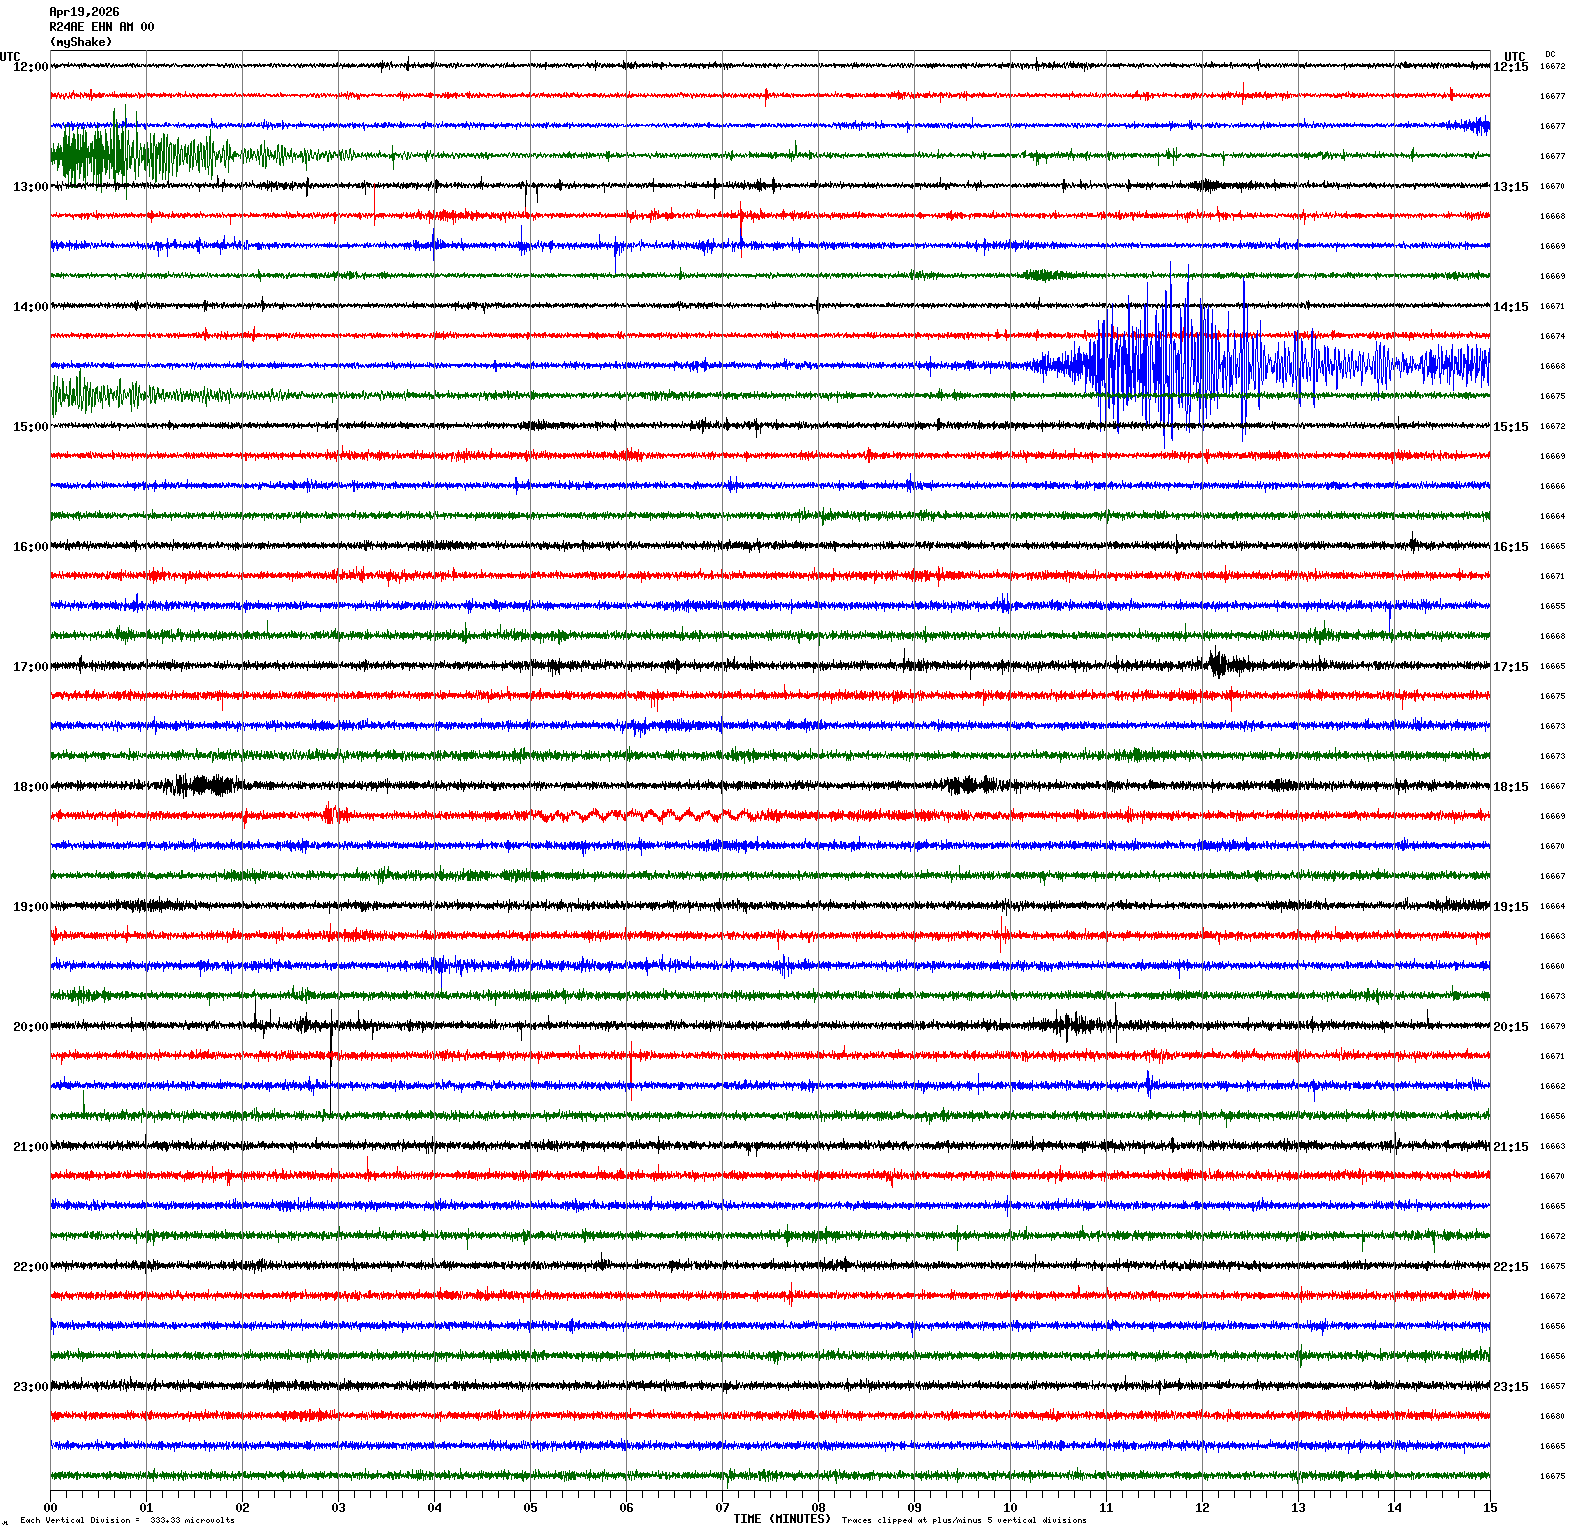Click the '00' minute tick label on bottom axis
This screenshot has height=1534, width=1570.
click(x=50, y=1508)
